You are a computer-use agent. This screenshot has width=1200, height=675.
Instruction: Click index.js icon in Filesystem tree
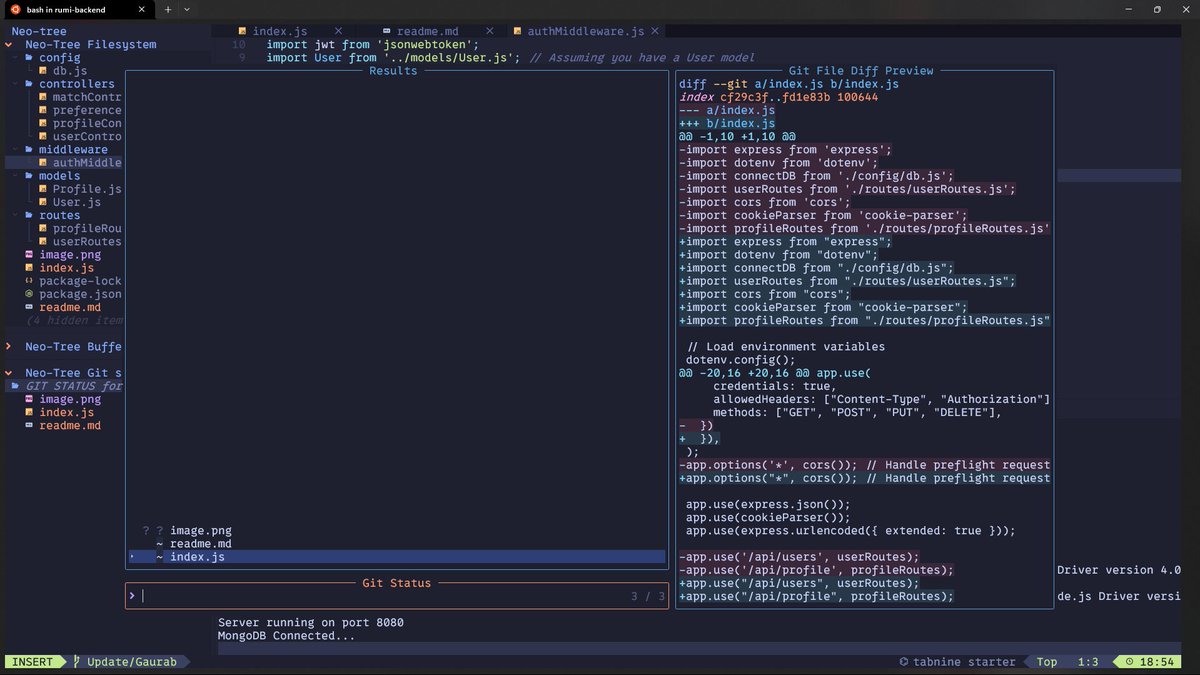point(29,268)
